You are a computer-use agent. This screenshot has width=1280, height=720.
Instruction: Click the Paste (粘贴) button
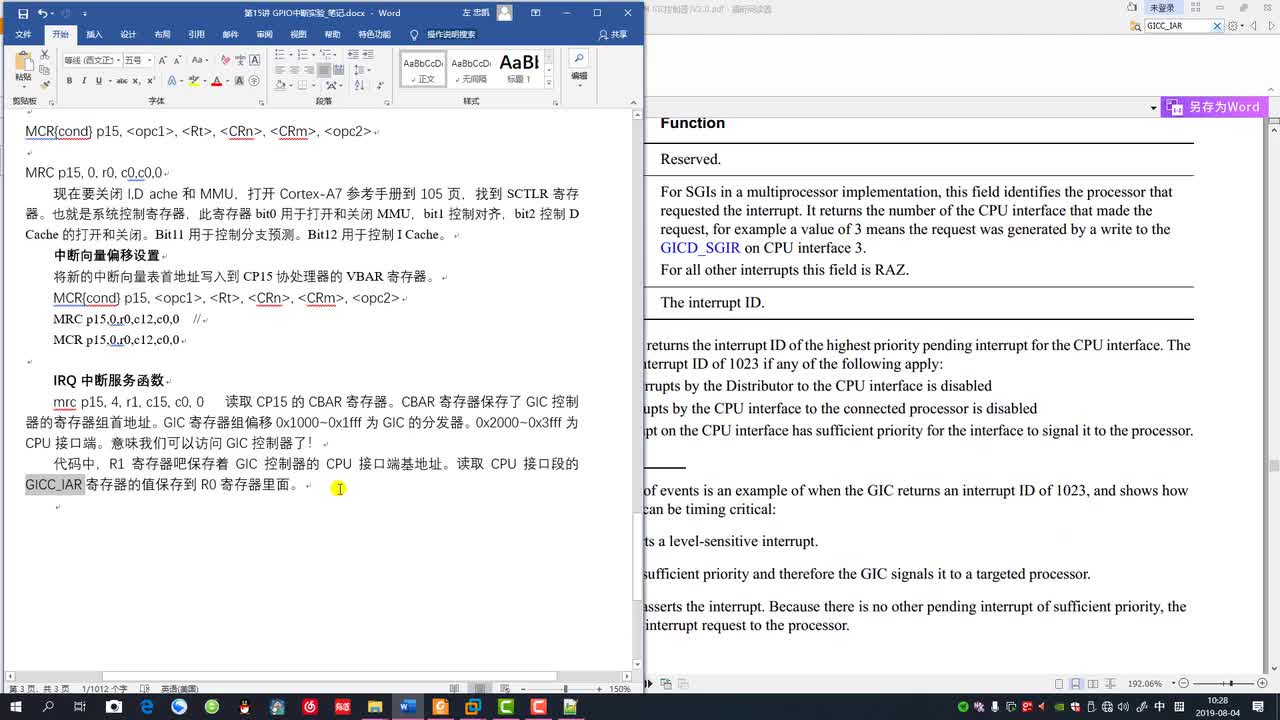(x=24, y=68)
